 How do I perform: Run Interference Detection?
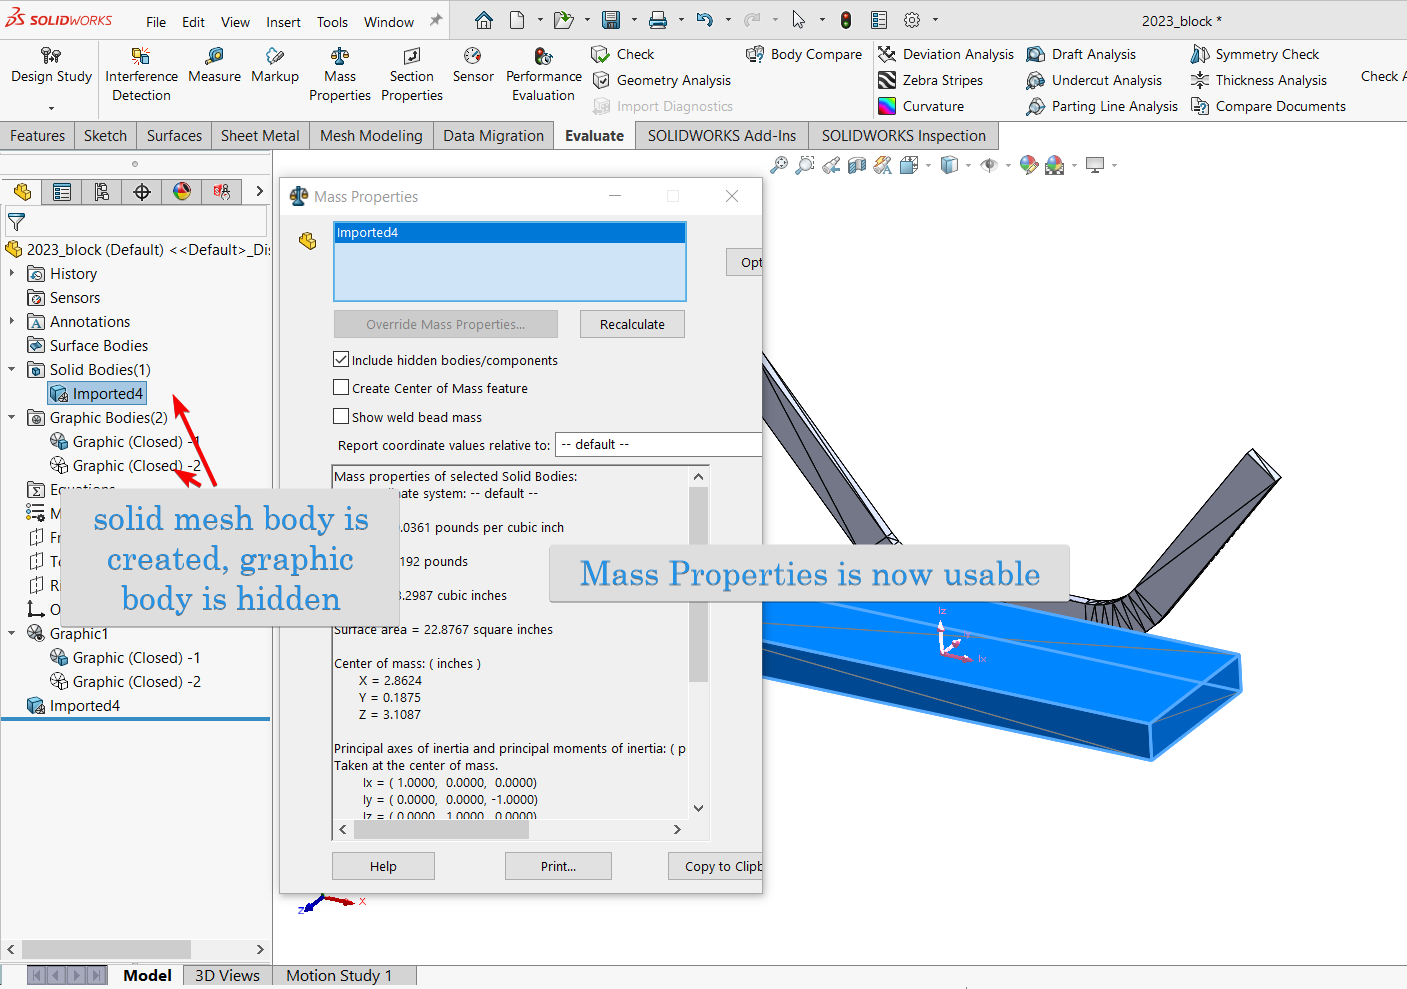tap(141, 74)
